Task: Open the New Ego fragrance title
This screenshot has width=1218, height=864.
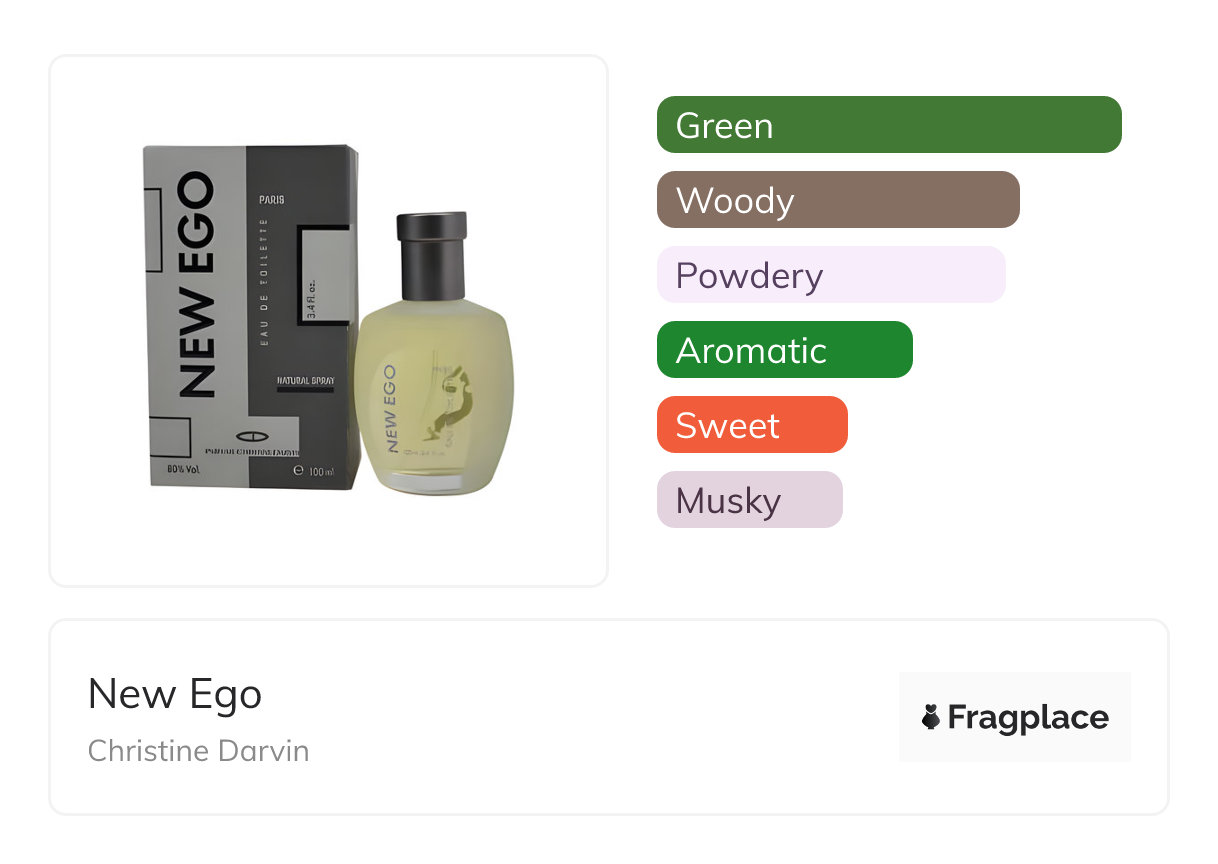Action: [175, 694]
